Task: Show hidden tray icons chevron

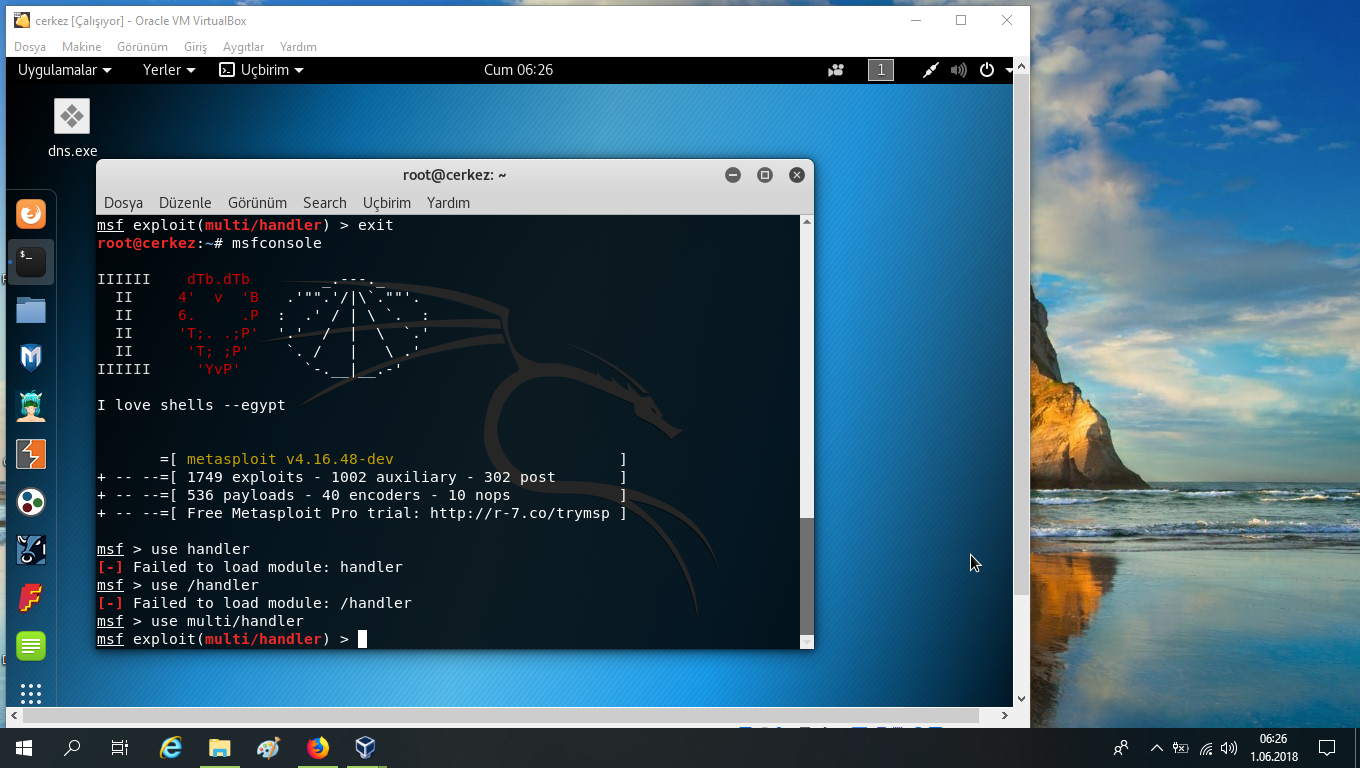Action: (1156, 748)
